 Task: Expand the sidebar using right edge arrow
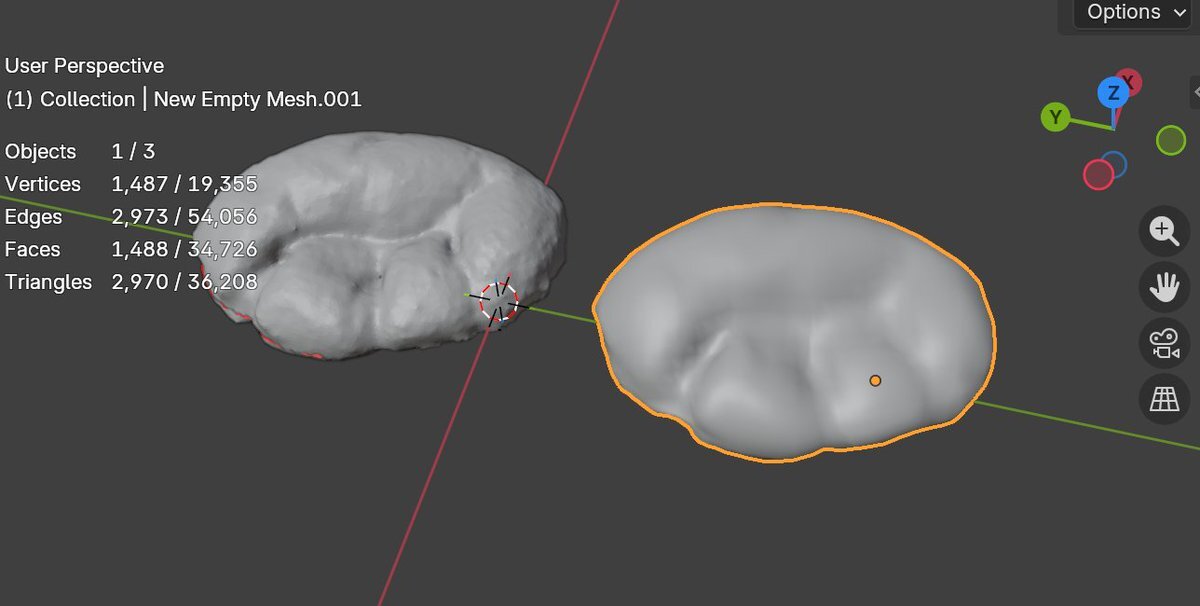pyautogui.click(x=1195, y=92)
